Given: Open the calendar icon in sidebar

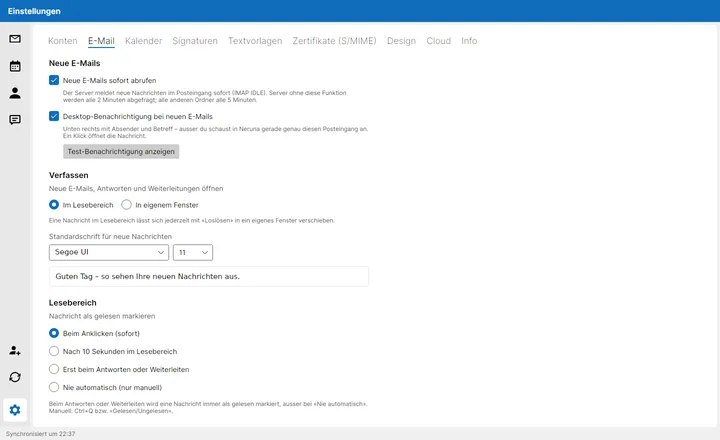Looking at the screenshot, I should click(x=15, y=66).
